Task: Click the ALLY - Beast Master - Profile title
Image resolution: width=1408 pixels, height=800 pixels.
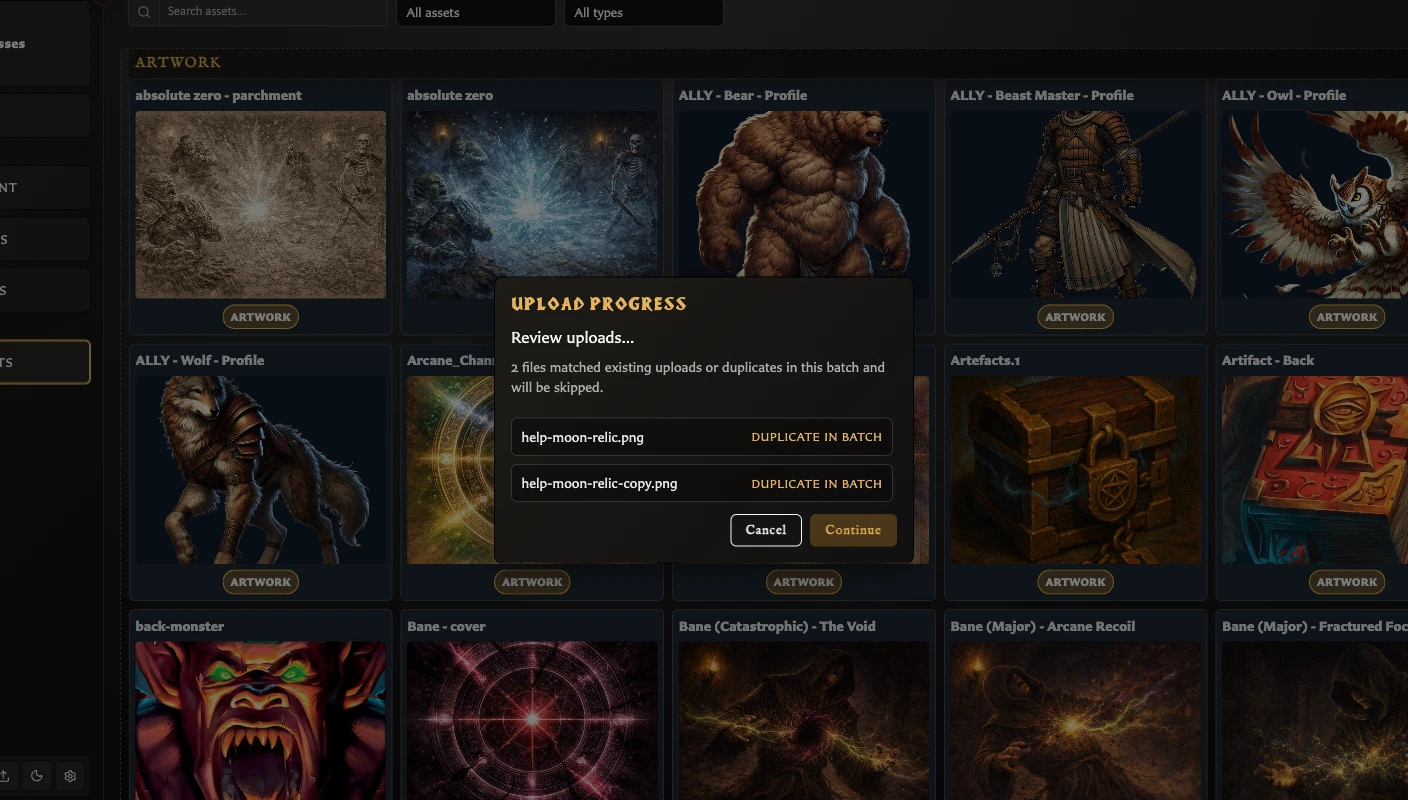Action: point(1042,96)
